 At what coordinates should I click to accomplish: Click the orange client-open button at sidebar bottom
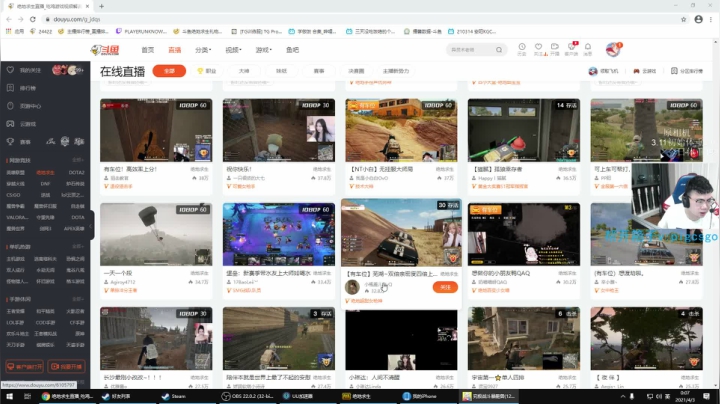[24, 366]
